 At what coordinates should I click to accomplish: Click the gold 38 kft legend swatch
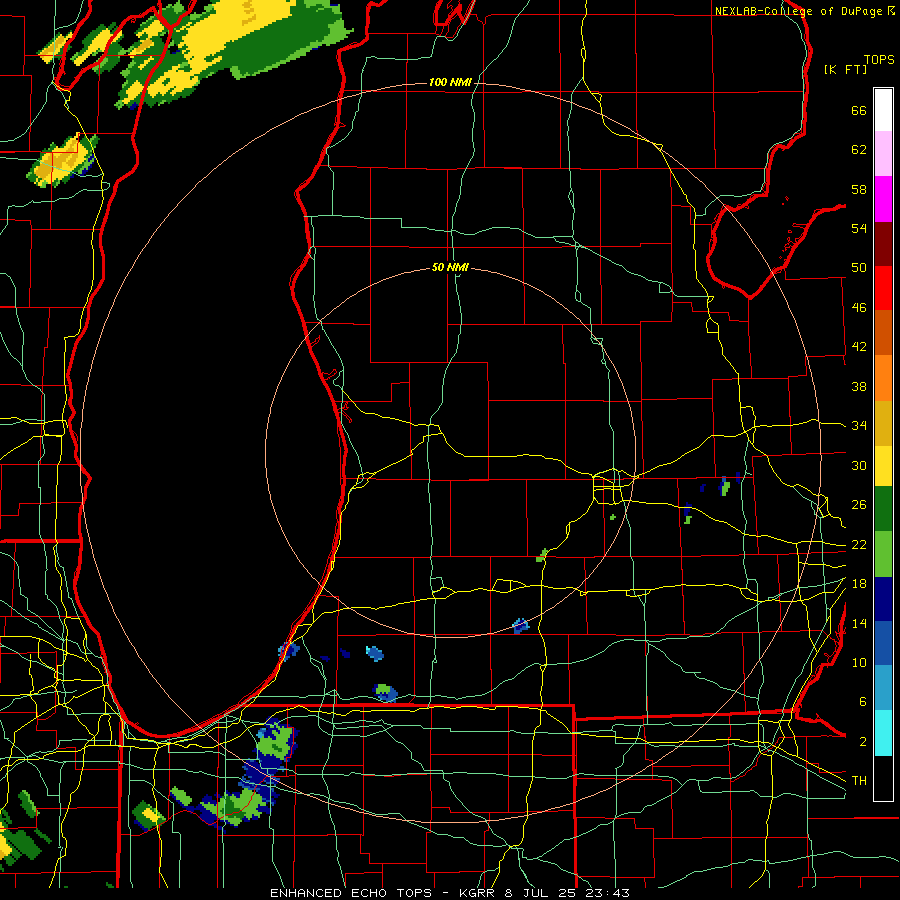[883, 422]
